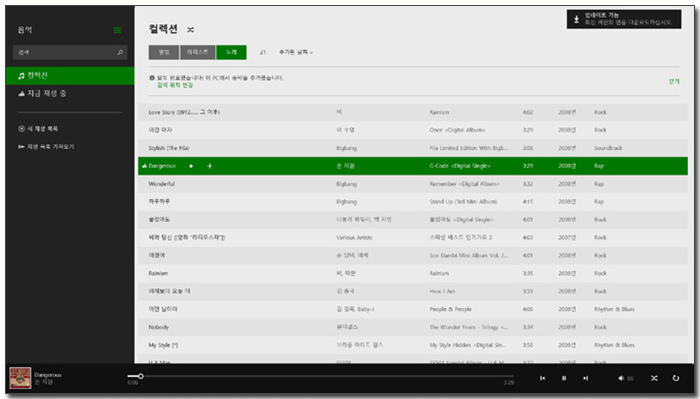Viewport: 700px width, 399px height.
Task: Click Dangerous title in the player bar
Action: 48,375
